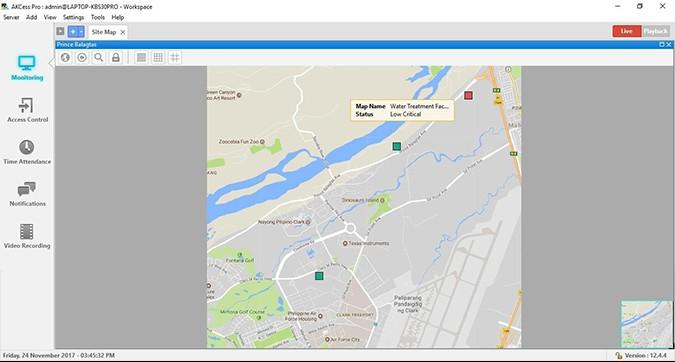The width and height of the screenshot is (675, 362).
Task: Click the gray play square left of tabs
Action: (x=60, y=31)
